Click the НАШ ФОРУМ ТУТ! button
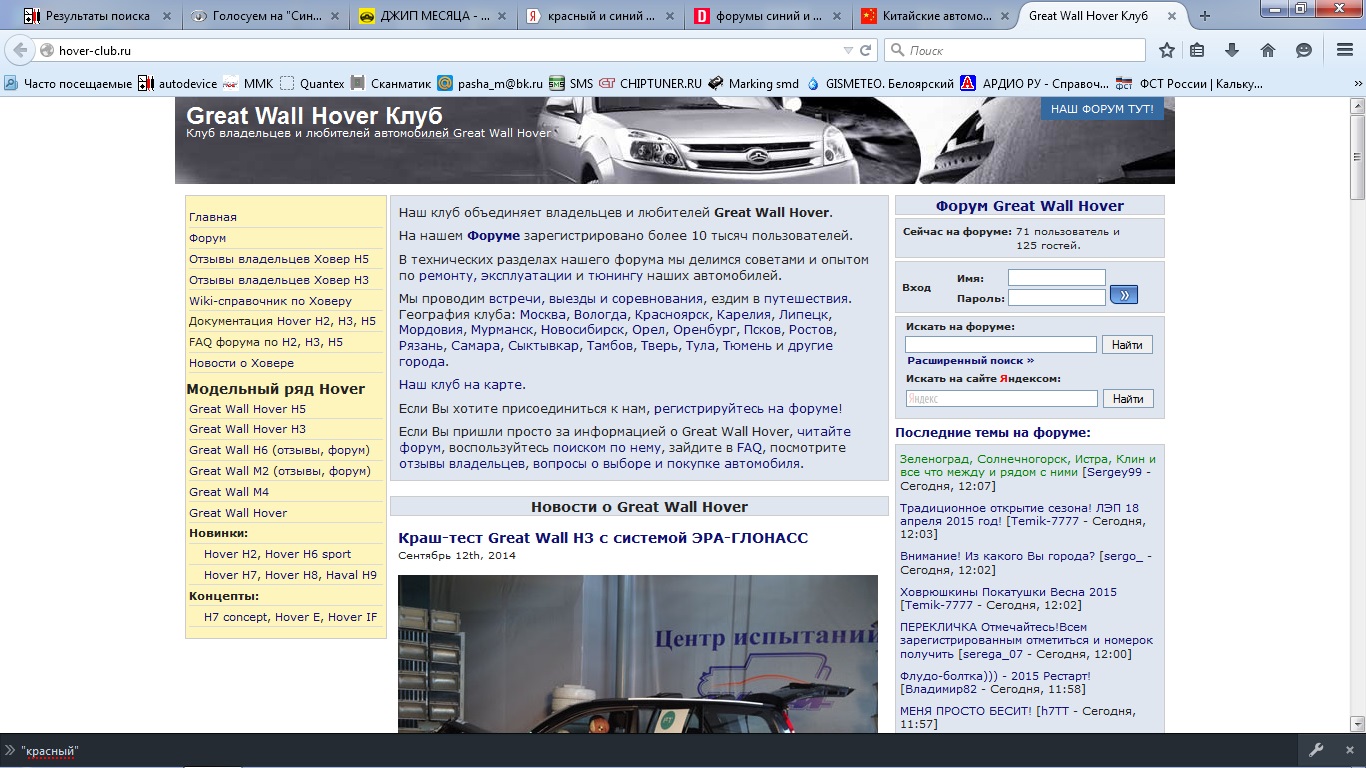Image resolution: width=1366 pixels, height=768 pixels. (x=1102, y=109)
